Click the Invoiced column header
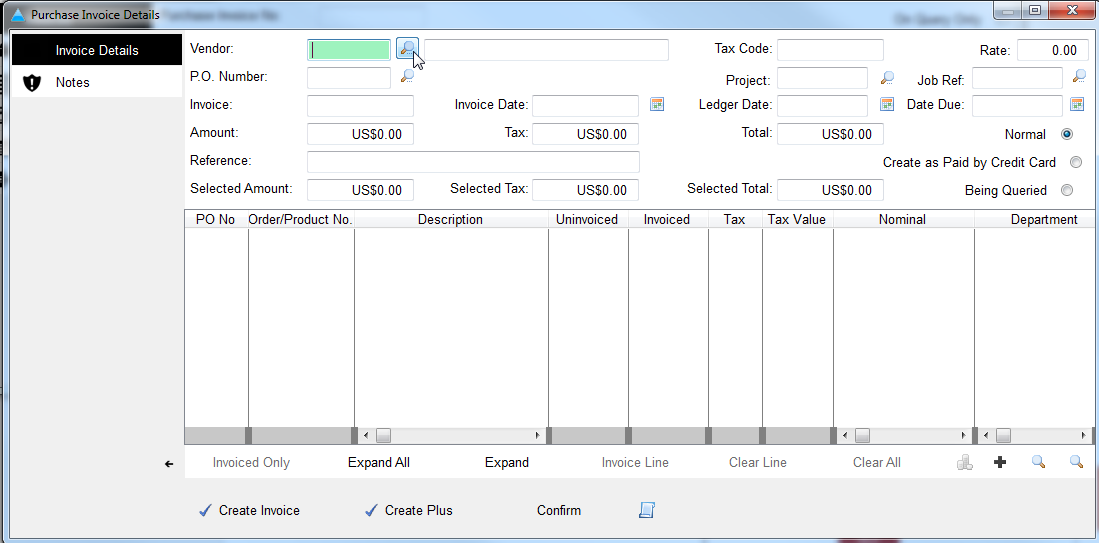This screenshot has height=543, width=1099. (667, 219)
